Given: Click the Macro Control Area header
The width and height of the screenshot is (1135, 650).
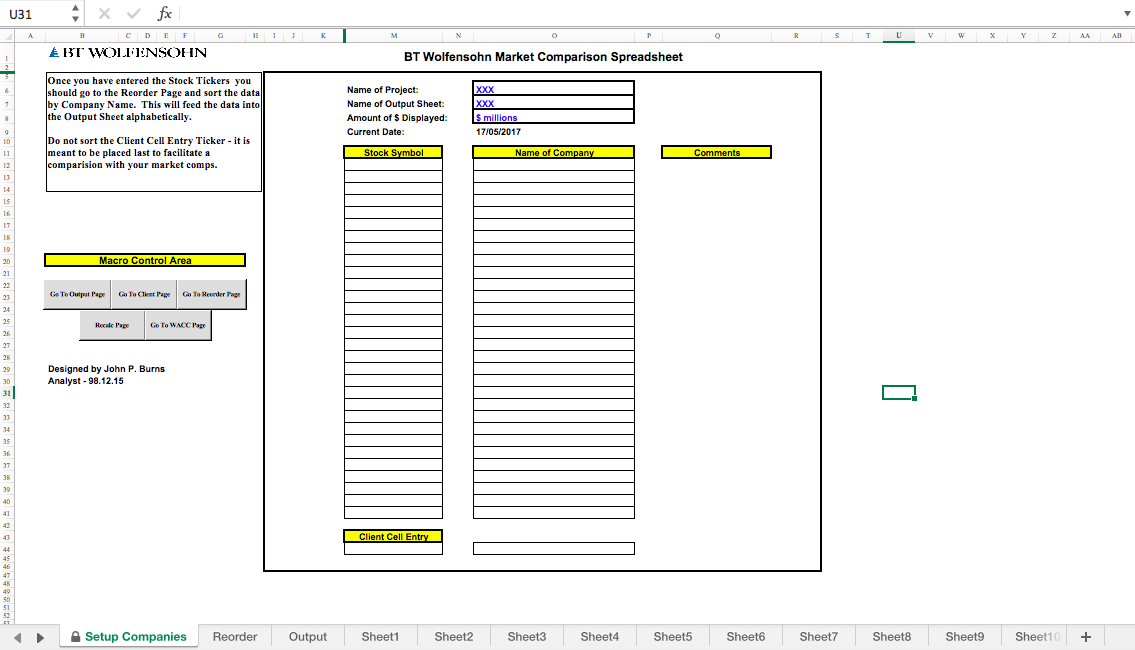Looking at the screenshot, I should [145, 261].
